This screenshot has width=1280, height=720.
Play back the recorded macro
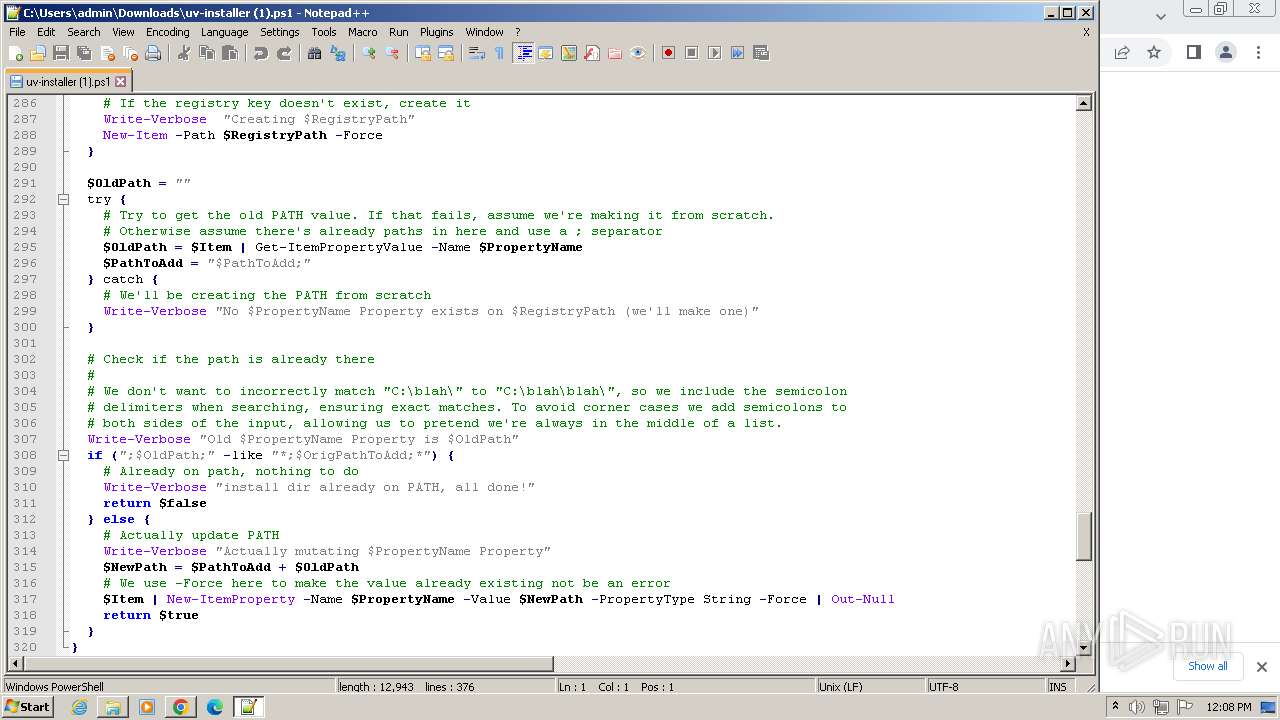point(714,53)
